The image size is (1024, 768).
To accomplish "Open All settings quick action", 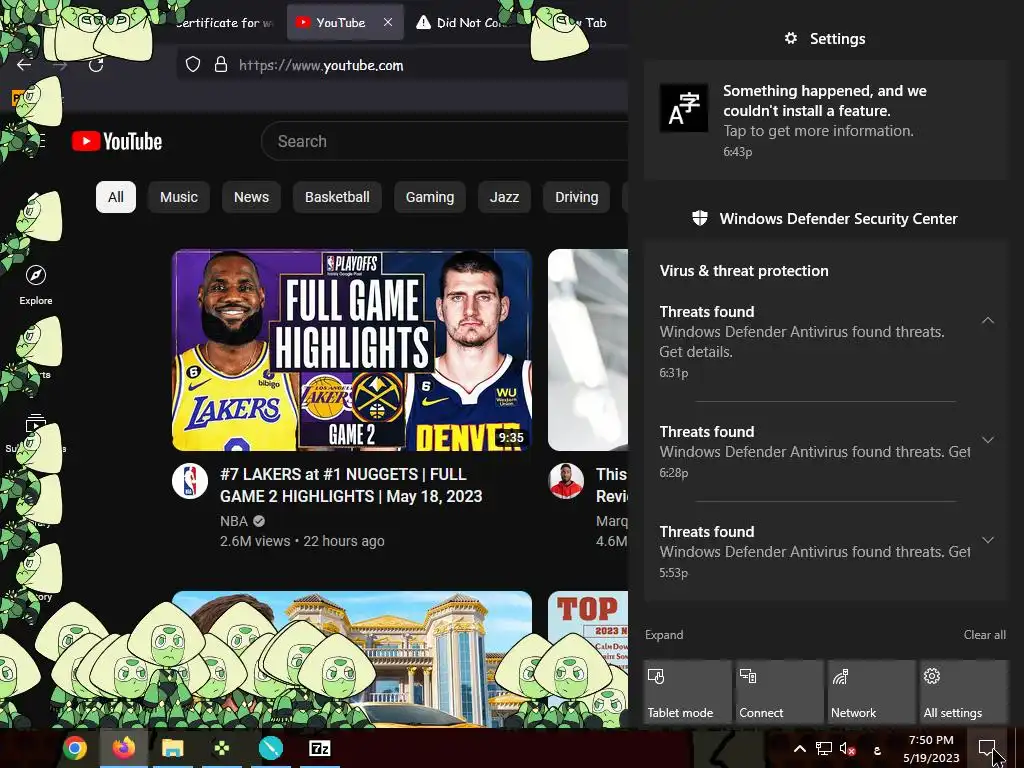I will [964, 692].
